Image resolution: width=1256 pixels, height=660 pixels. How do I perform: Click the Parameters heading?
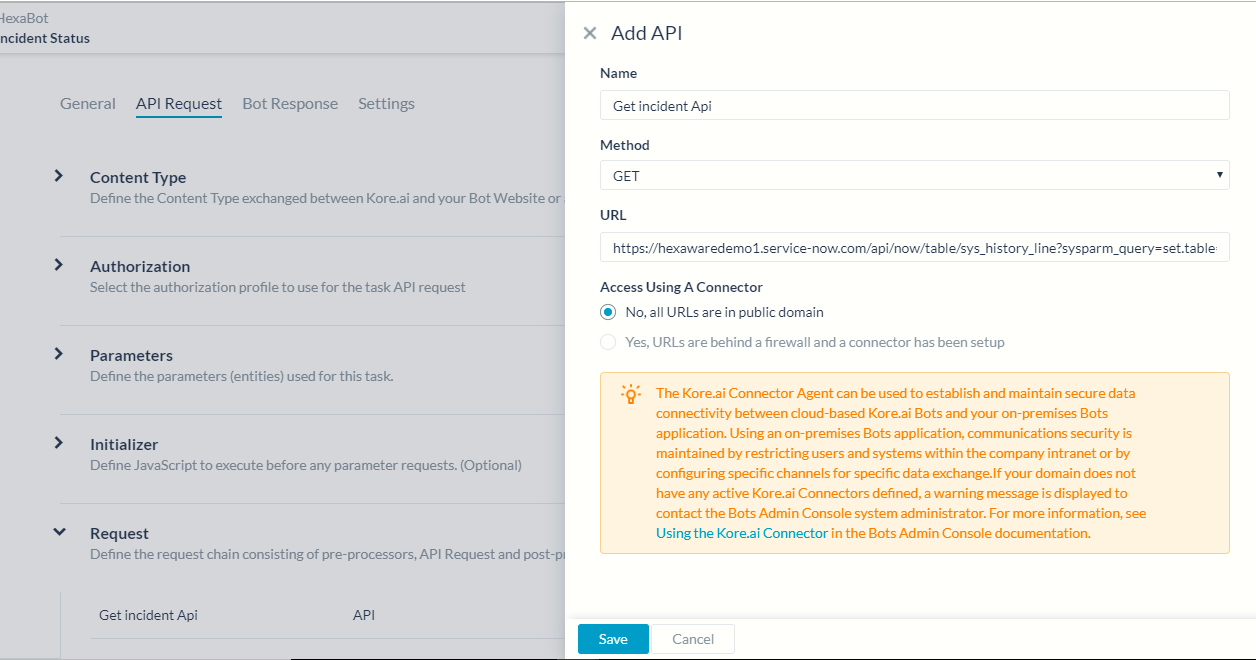pyautogui.click(x=131, y=355)
